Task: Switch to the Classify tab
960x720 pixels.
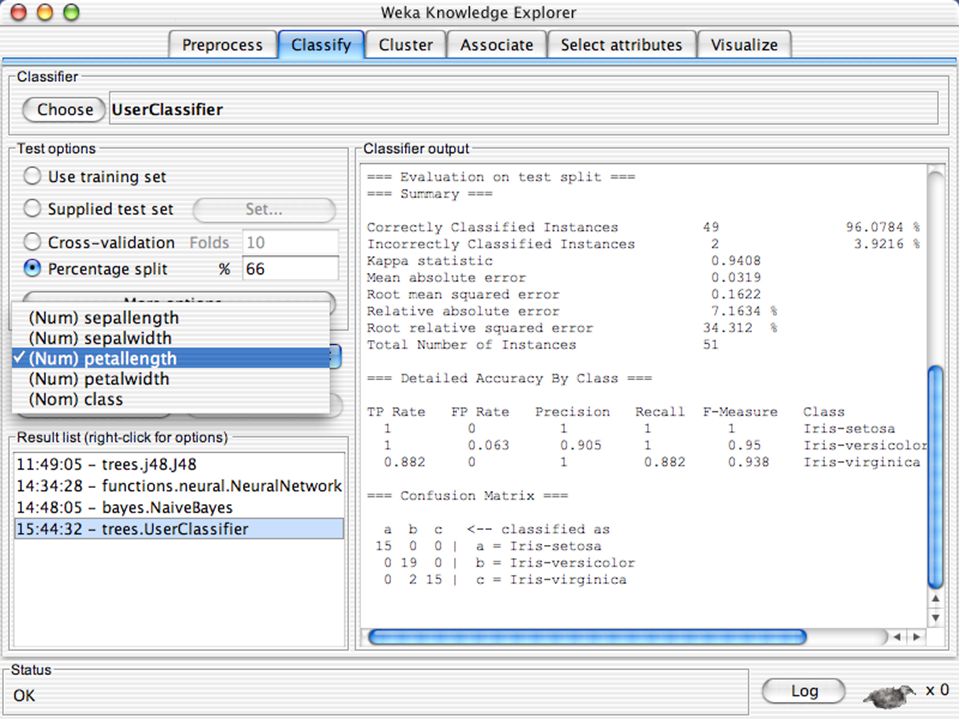Action: (x=321, y=45)
